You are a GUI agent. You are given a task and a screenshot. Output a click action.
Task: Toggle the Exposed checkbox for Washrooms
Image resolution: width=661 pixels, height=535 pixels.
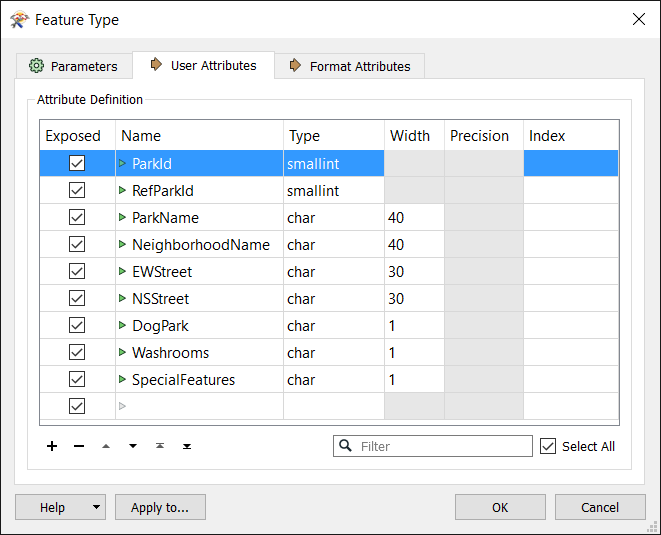77,353
